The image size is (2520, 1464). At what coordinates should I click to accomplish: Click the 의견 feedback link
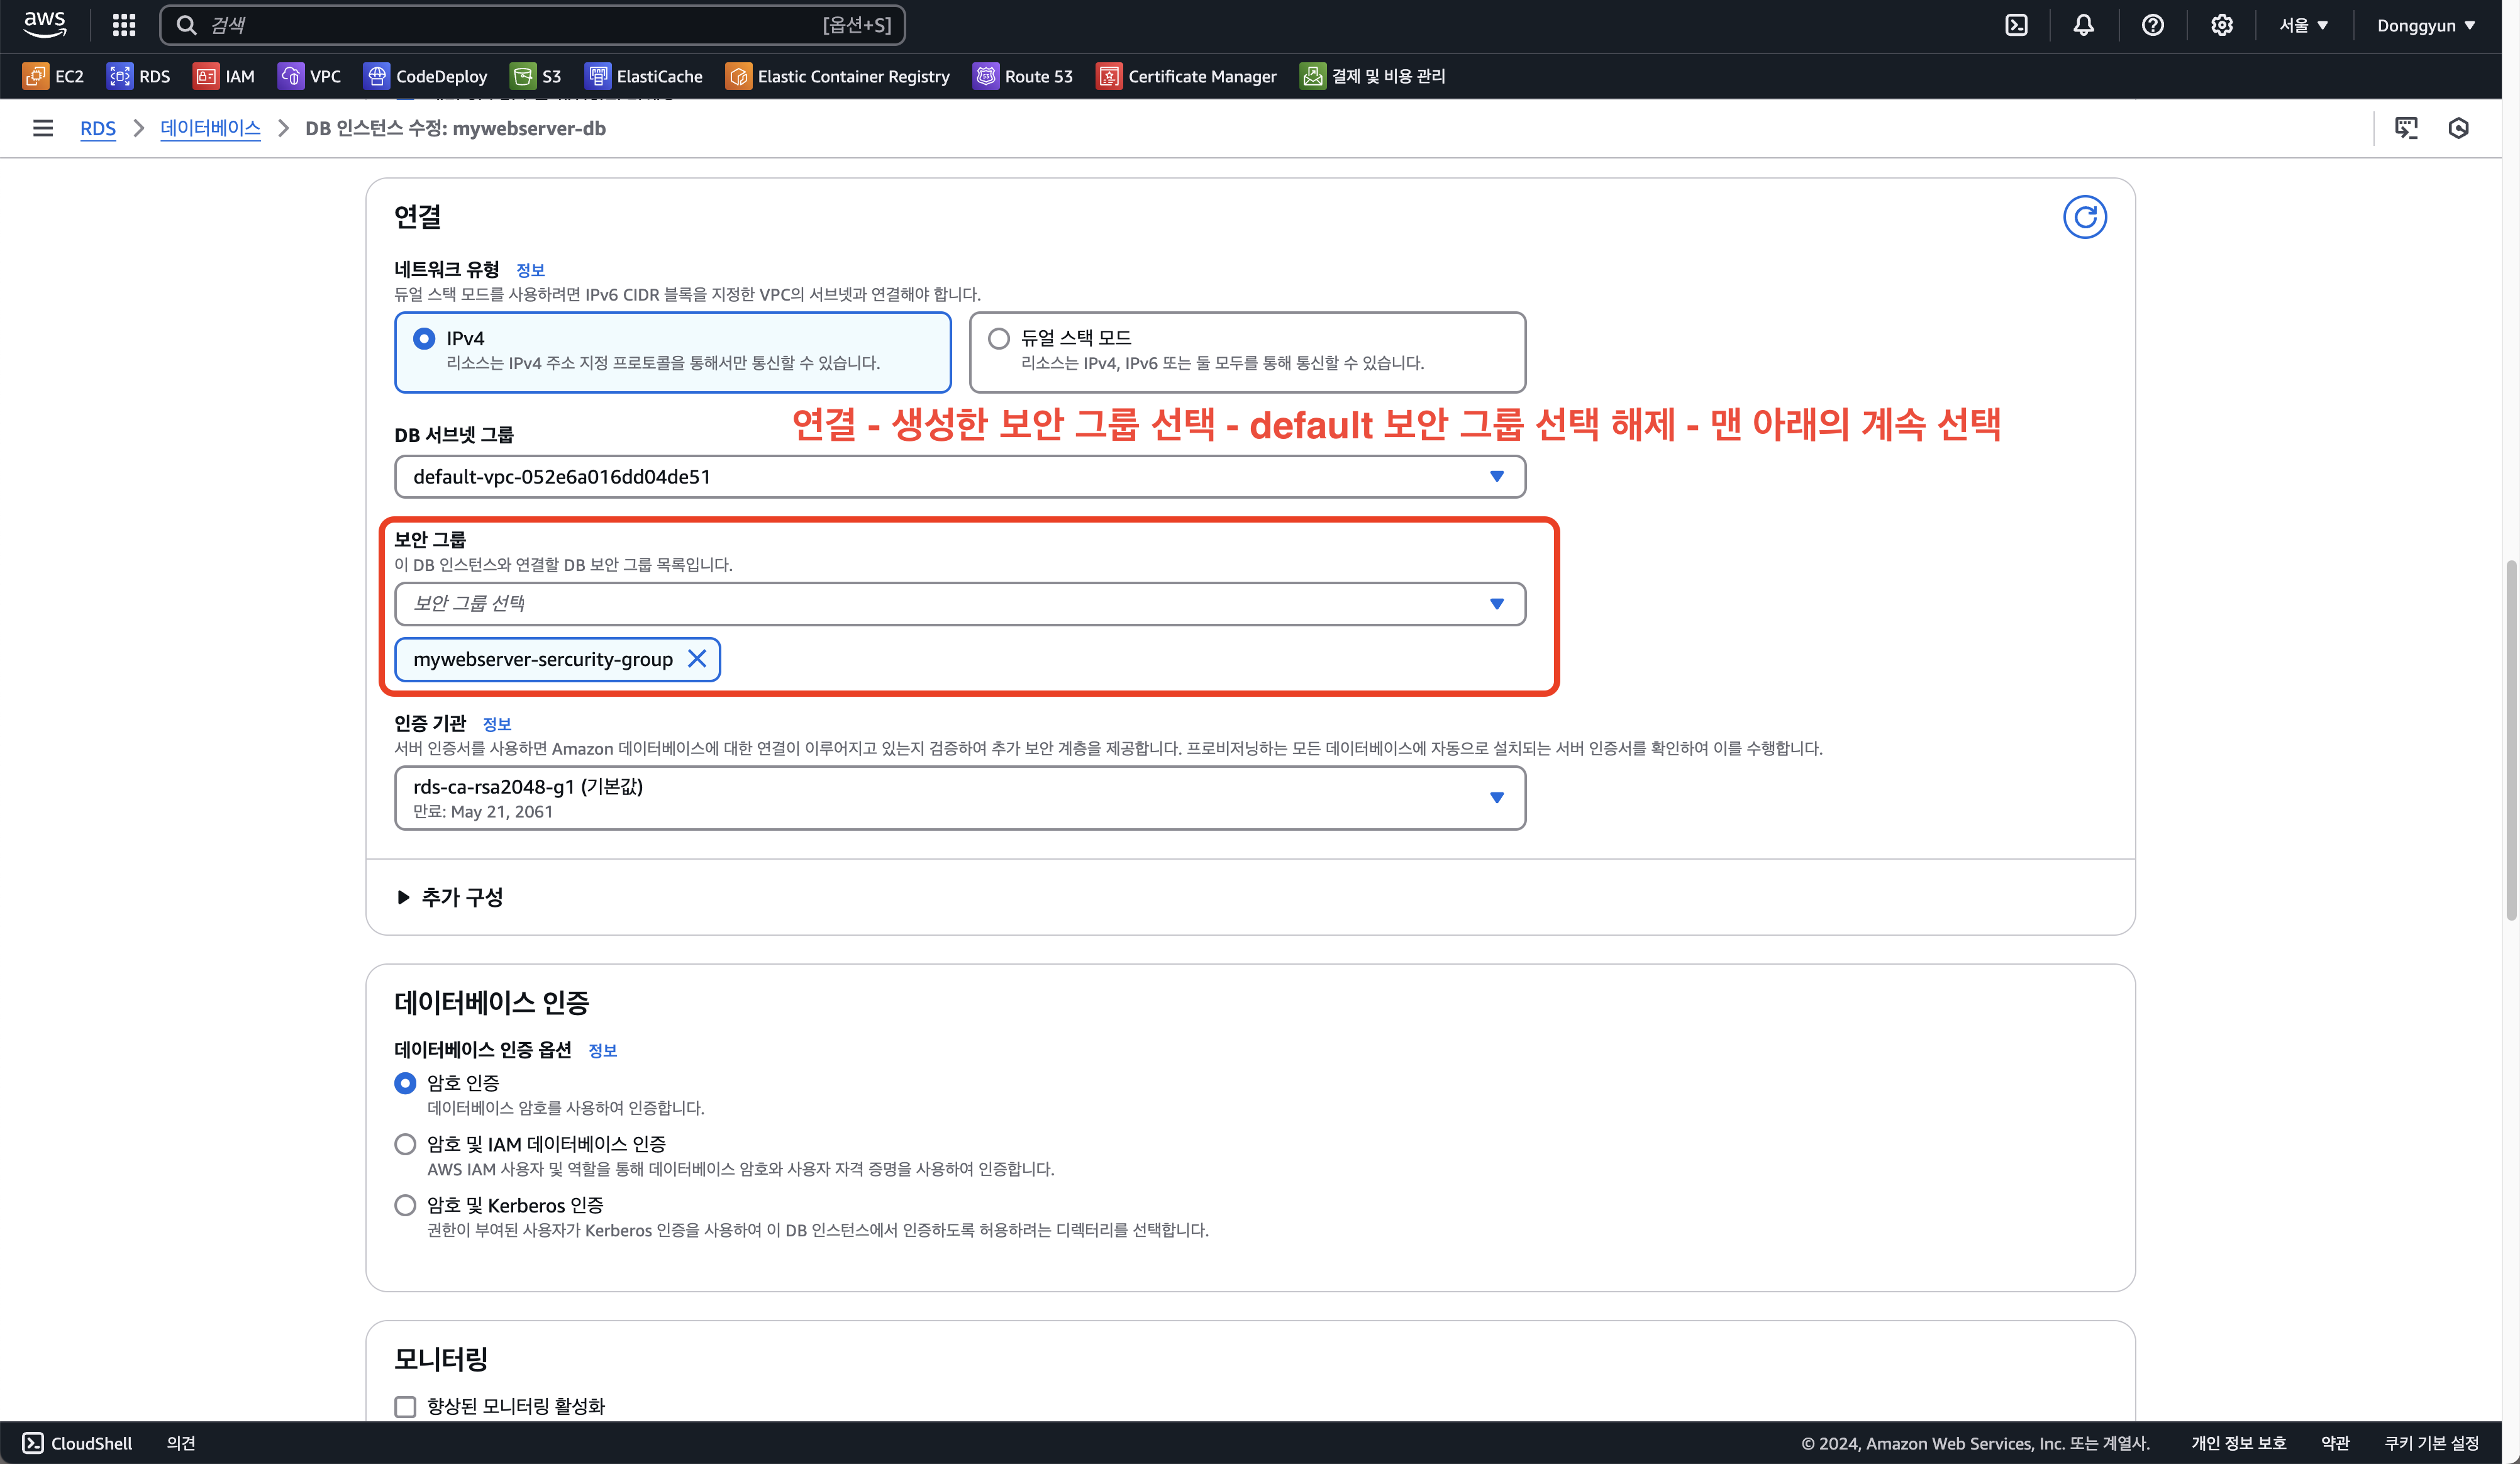181,1443
